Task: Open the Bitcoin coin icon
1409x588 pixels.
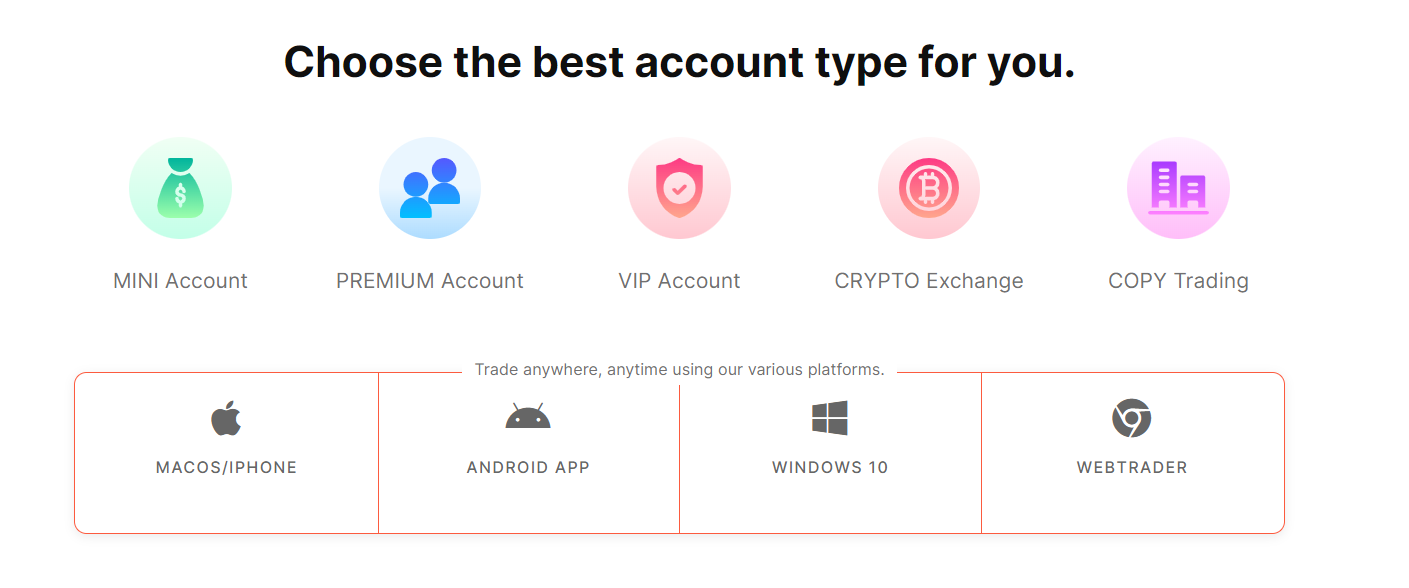Action: pos(929,188)
